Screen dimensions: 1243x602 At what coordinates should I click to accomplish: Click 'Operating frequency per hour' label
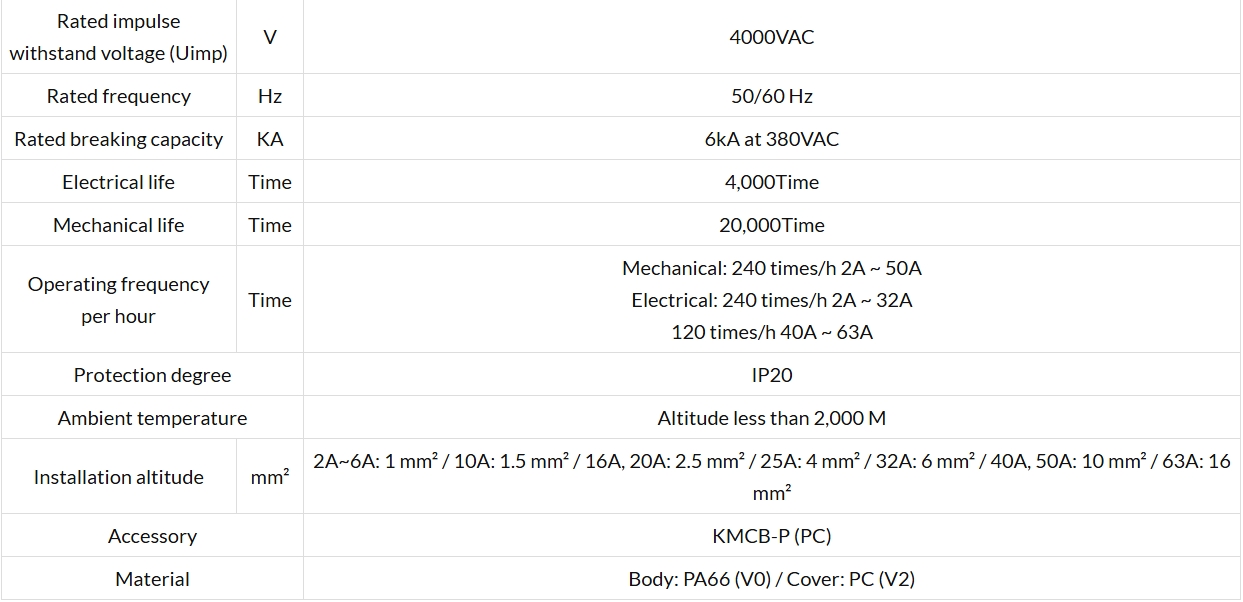[118, 300]
